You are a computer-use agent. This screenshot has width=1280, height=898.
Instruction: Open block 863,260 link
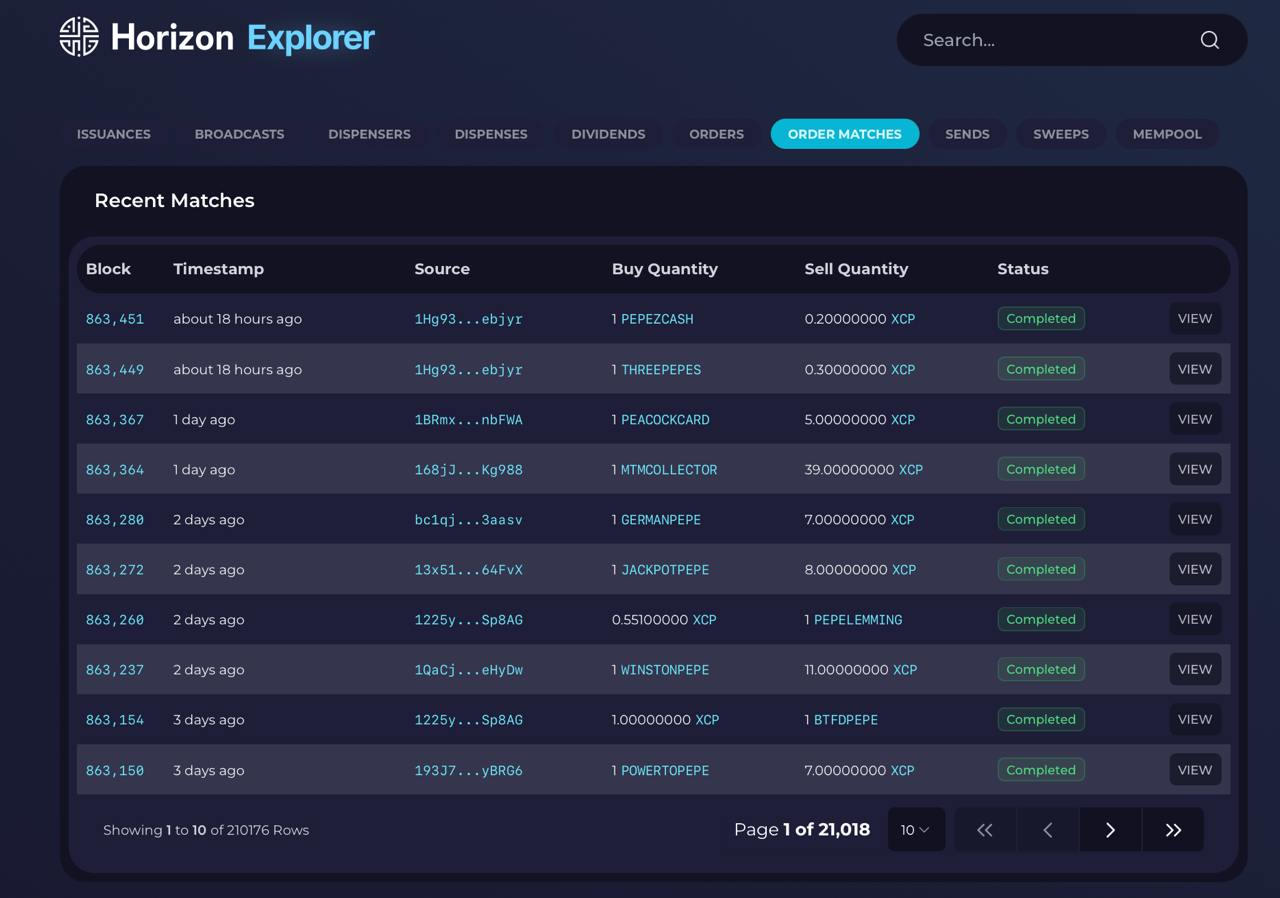point(115,619)
